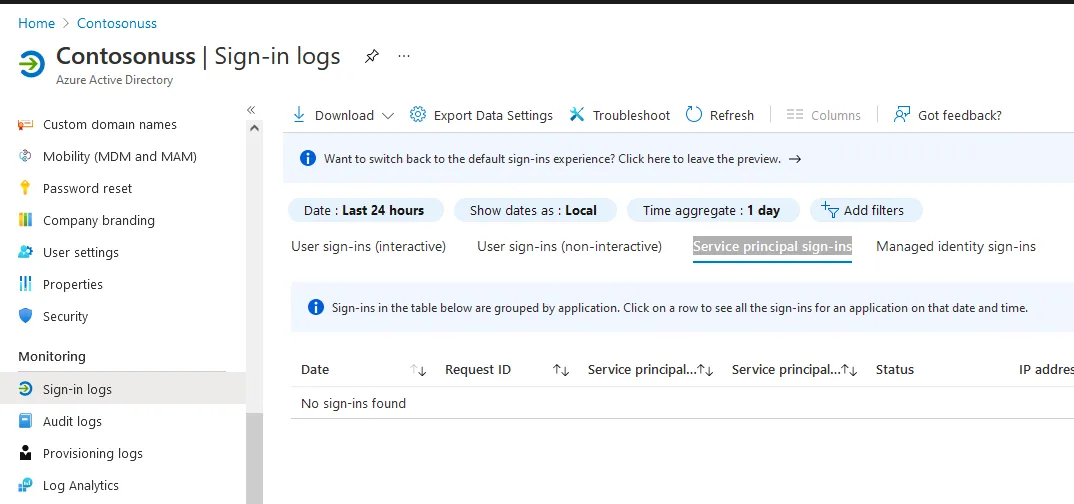Sort the second Service principal column
1074x504 pixels.
pos(849,370)
